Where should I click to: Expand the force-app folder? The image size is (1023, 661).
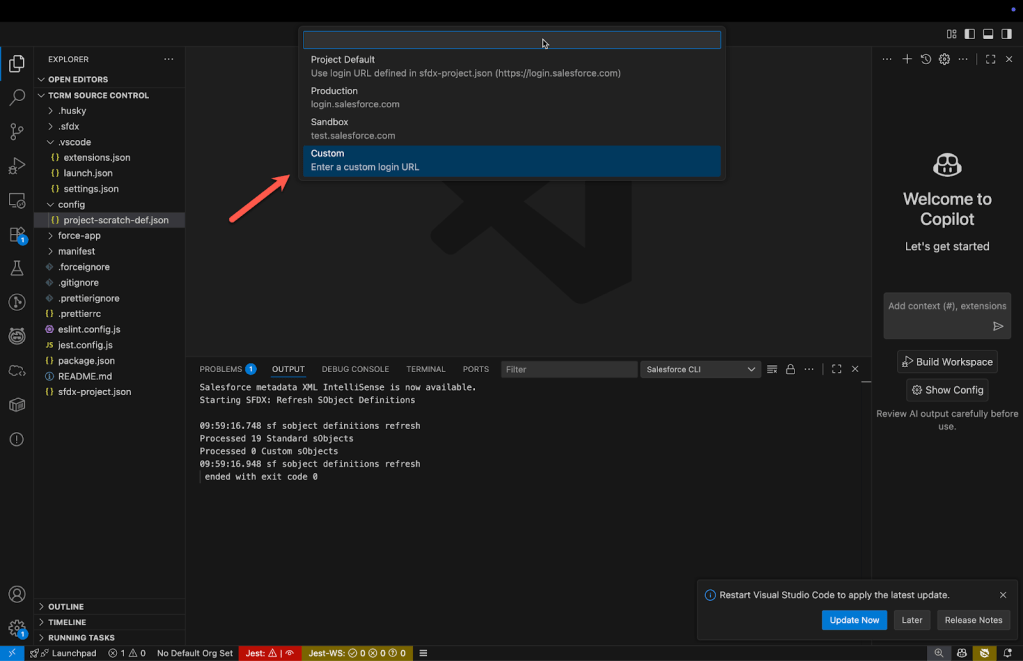pos(79,236)
